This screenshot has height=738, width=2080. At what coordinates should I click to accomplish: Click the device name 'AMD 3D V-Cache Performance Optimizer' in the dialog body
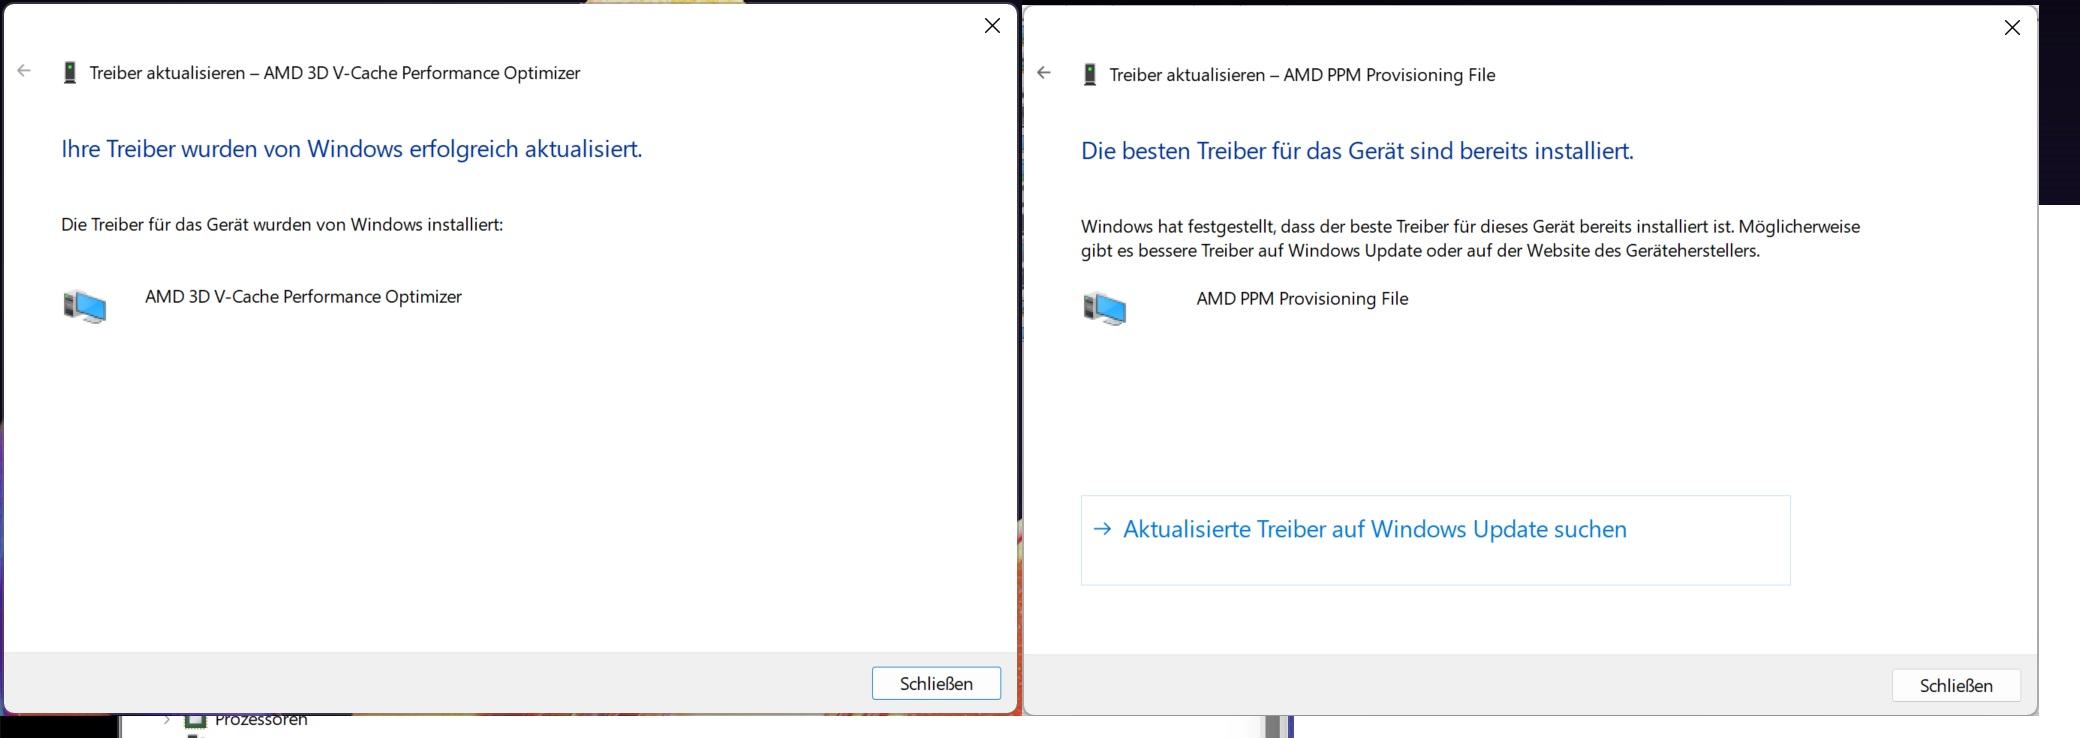303,297
